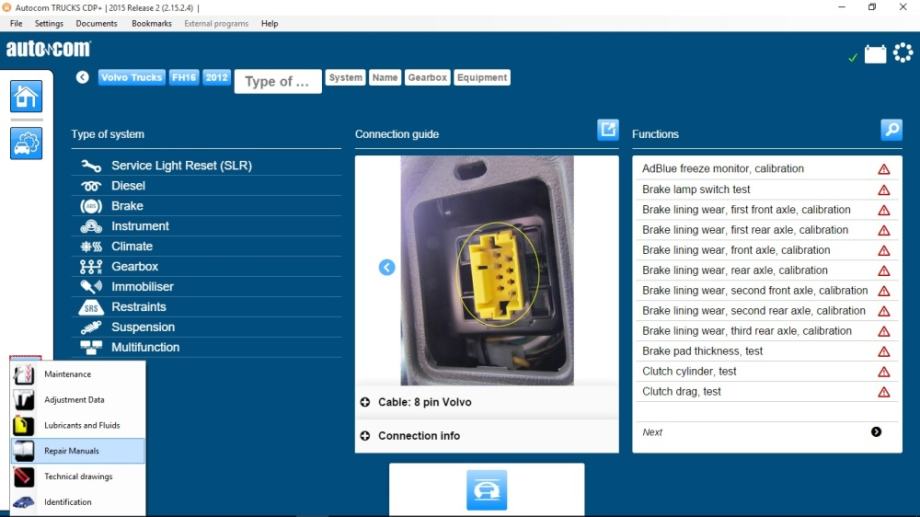920x517 pixels.
Task: Select 'Brake lining wear, third rear axle, calibration'
Action: pyautogui.click(x=766, y=331)
